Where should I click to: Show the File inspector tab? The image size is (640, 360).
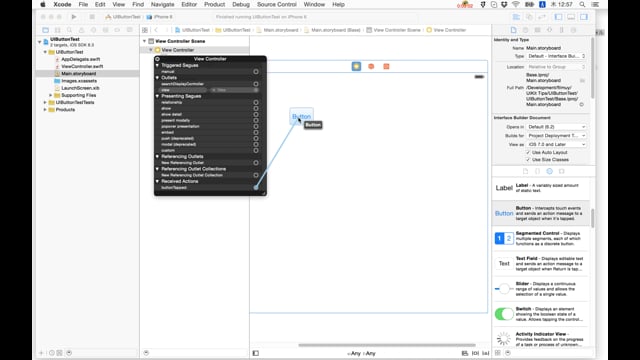click(x=513, y=30)
